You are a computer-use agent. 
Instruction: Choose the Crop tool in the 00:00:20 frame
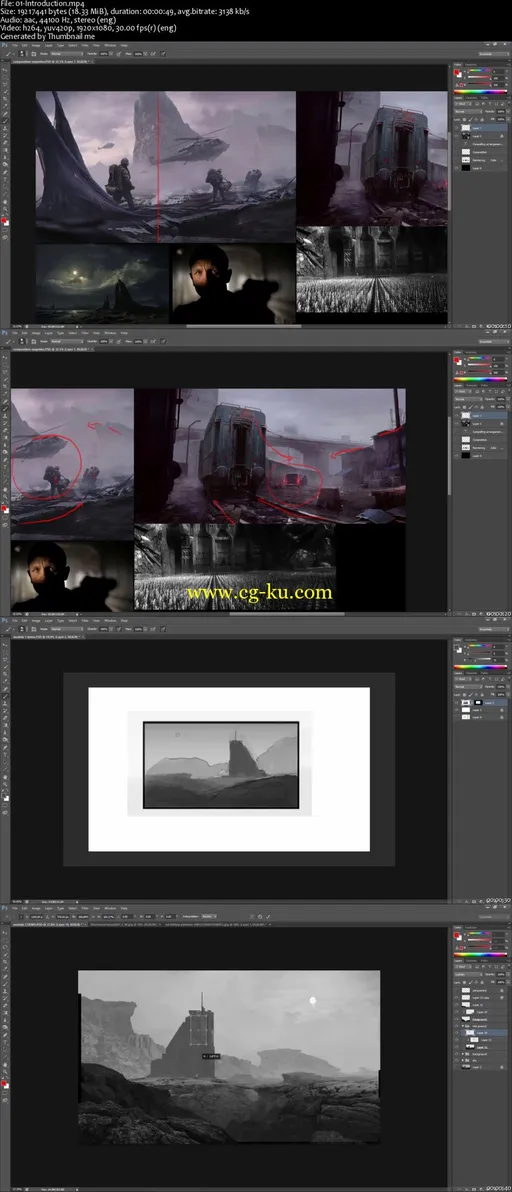point(5,386)
